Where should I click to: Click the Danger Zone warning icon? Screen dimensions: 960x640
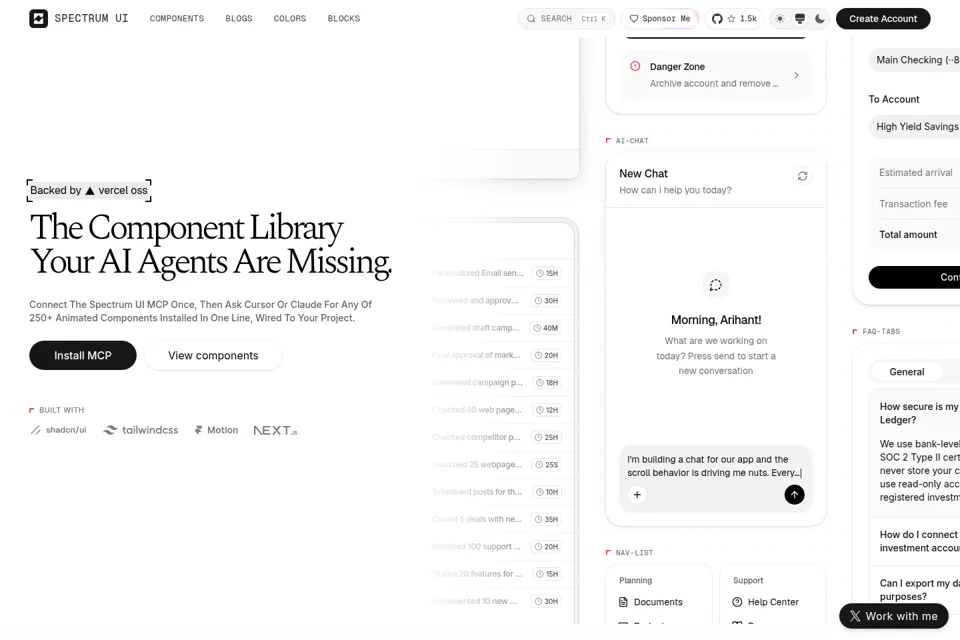point(635,66)
